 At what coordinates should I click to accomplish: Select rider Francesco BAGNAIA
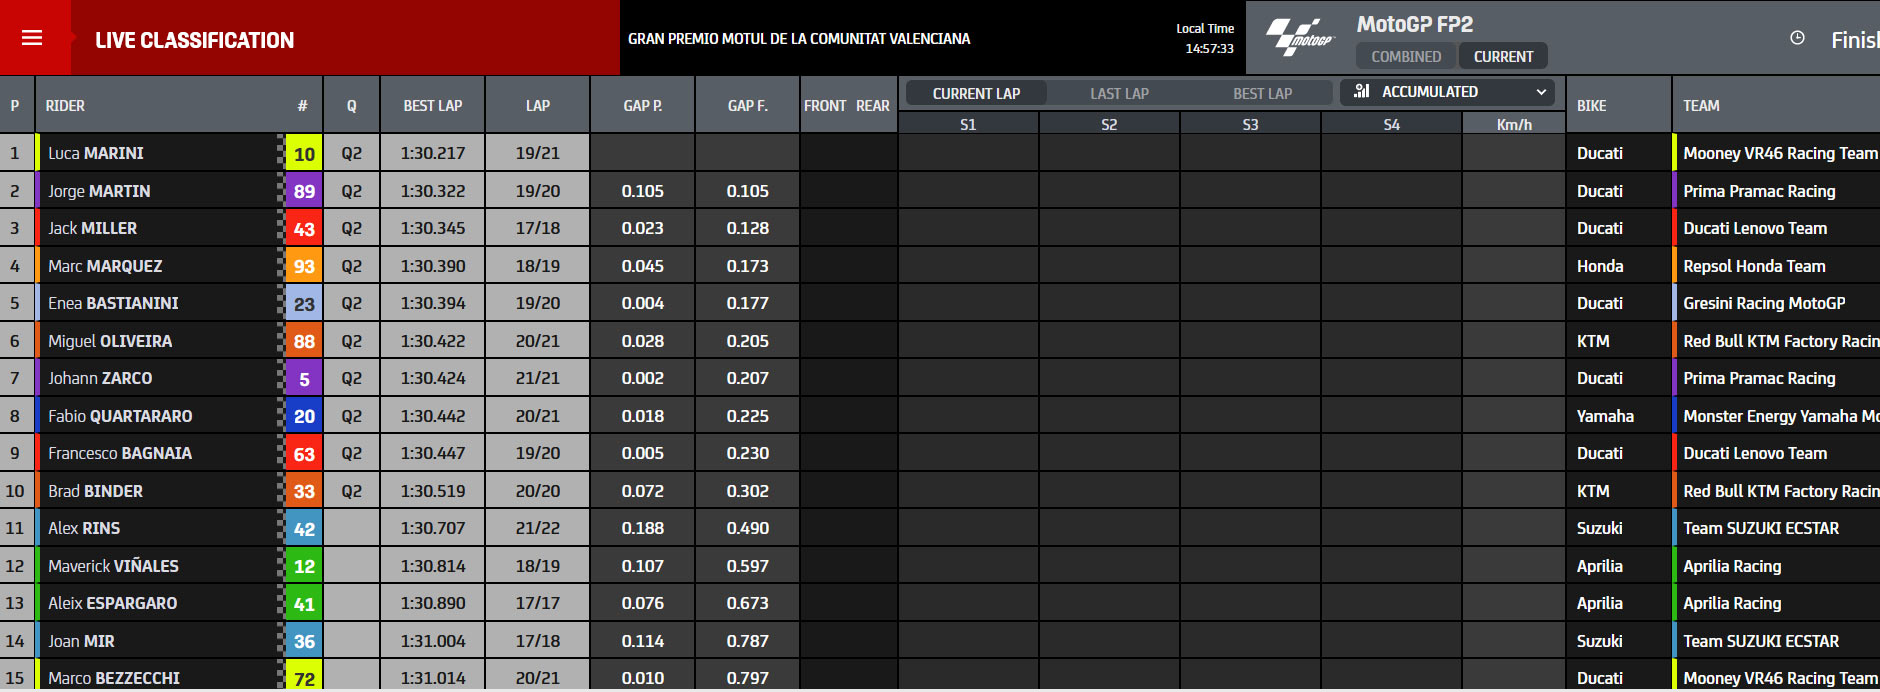[120, 453]
